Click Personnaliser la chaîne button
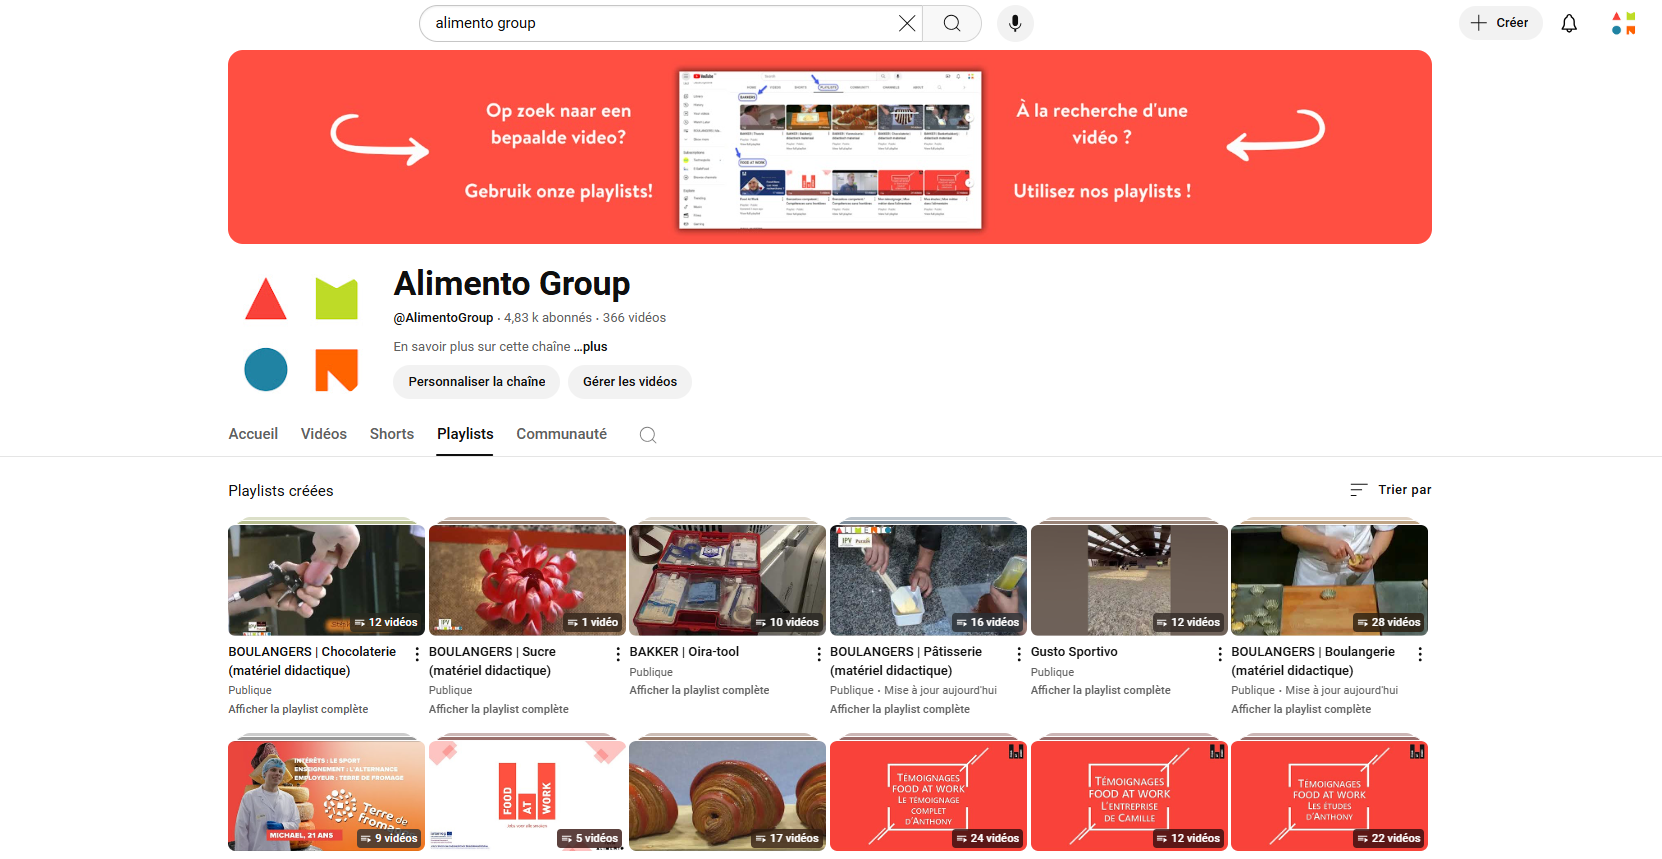 [476, 382]
